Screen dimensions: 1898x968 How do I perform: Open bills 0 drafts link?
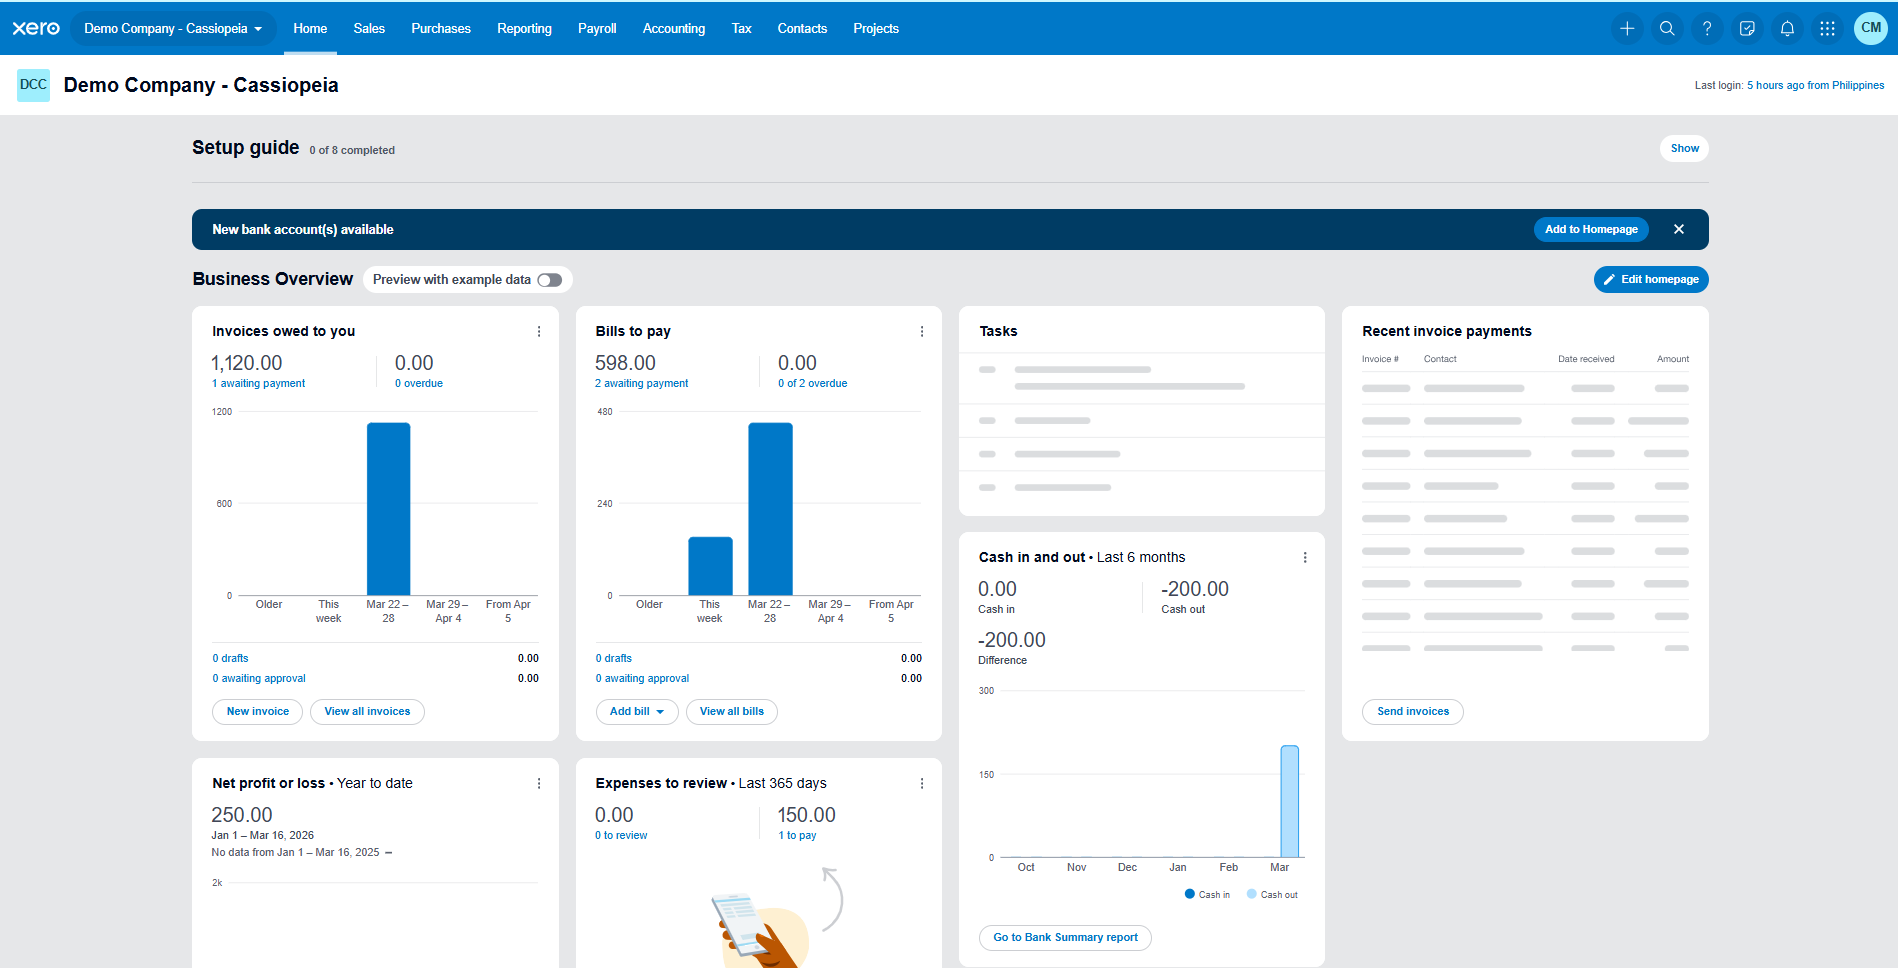[614, 658]
